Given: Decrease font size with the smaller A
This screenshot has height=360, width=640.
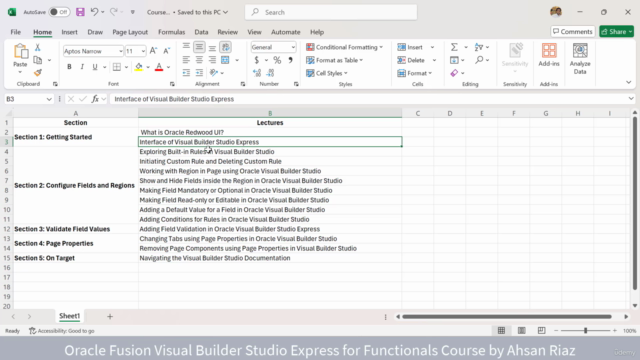Looking at the screenshot, I should click(167, 51).
